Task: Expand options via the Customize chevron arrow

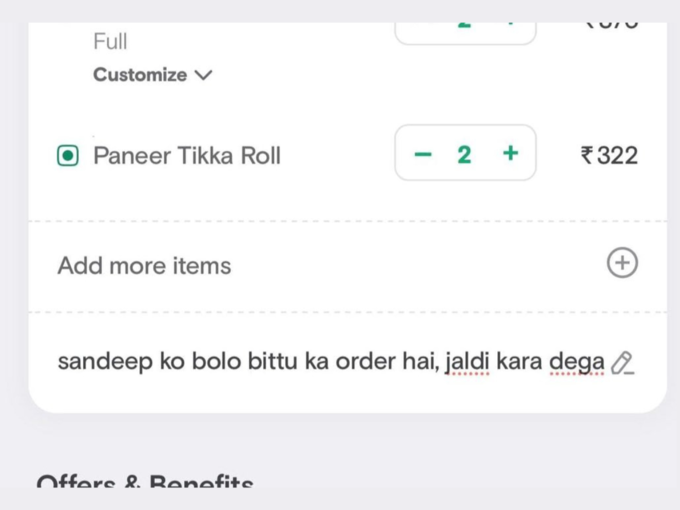Action: [203, 75]
